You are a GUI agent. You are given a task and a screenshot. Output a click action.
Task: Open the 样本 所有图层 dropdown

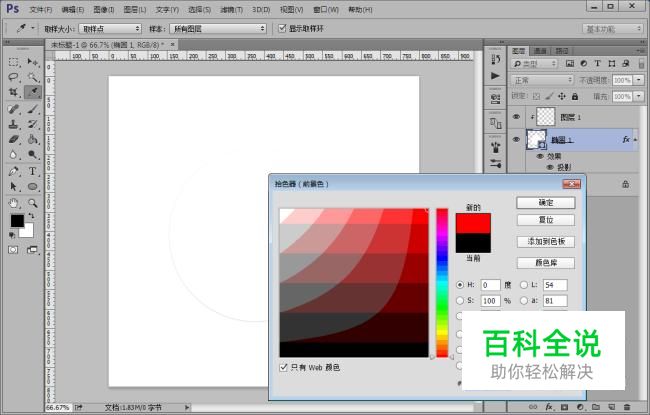click(x=218, y=29)
